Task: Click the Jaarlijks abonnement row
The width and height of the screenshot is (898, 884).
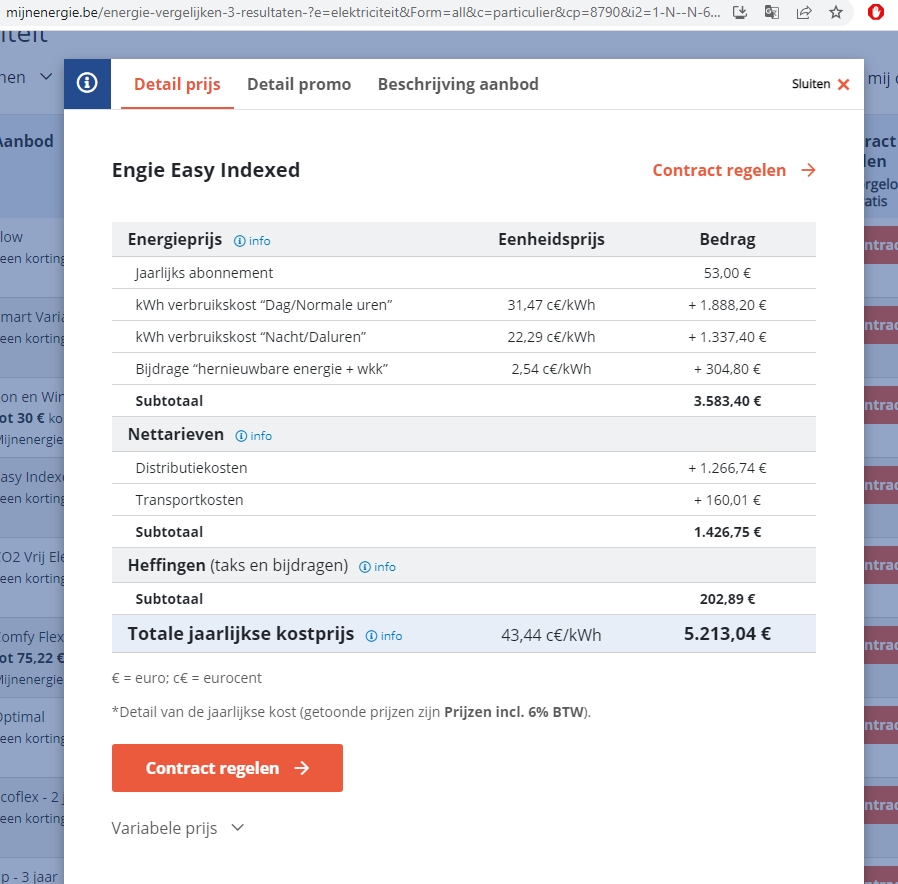Action: [x=464, y=273]
